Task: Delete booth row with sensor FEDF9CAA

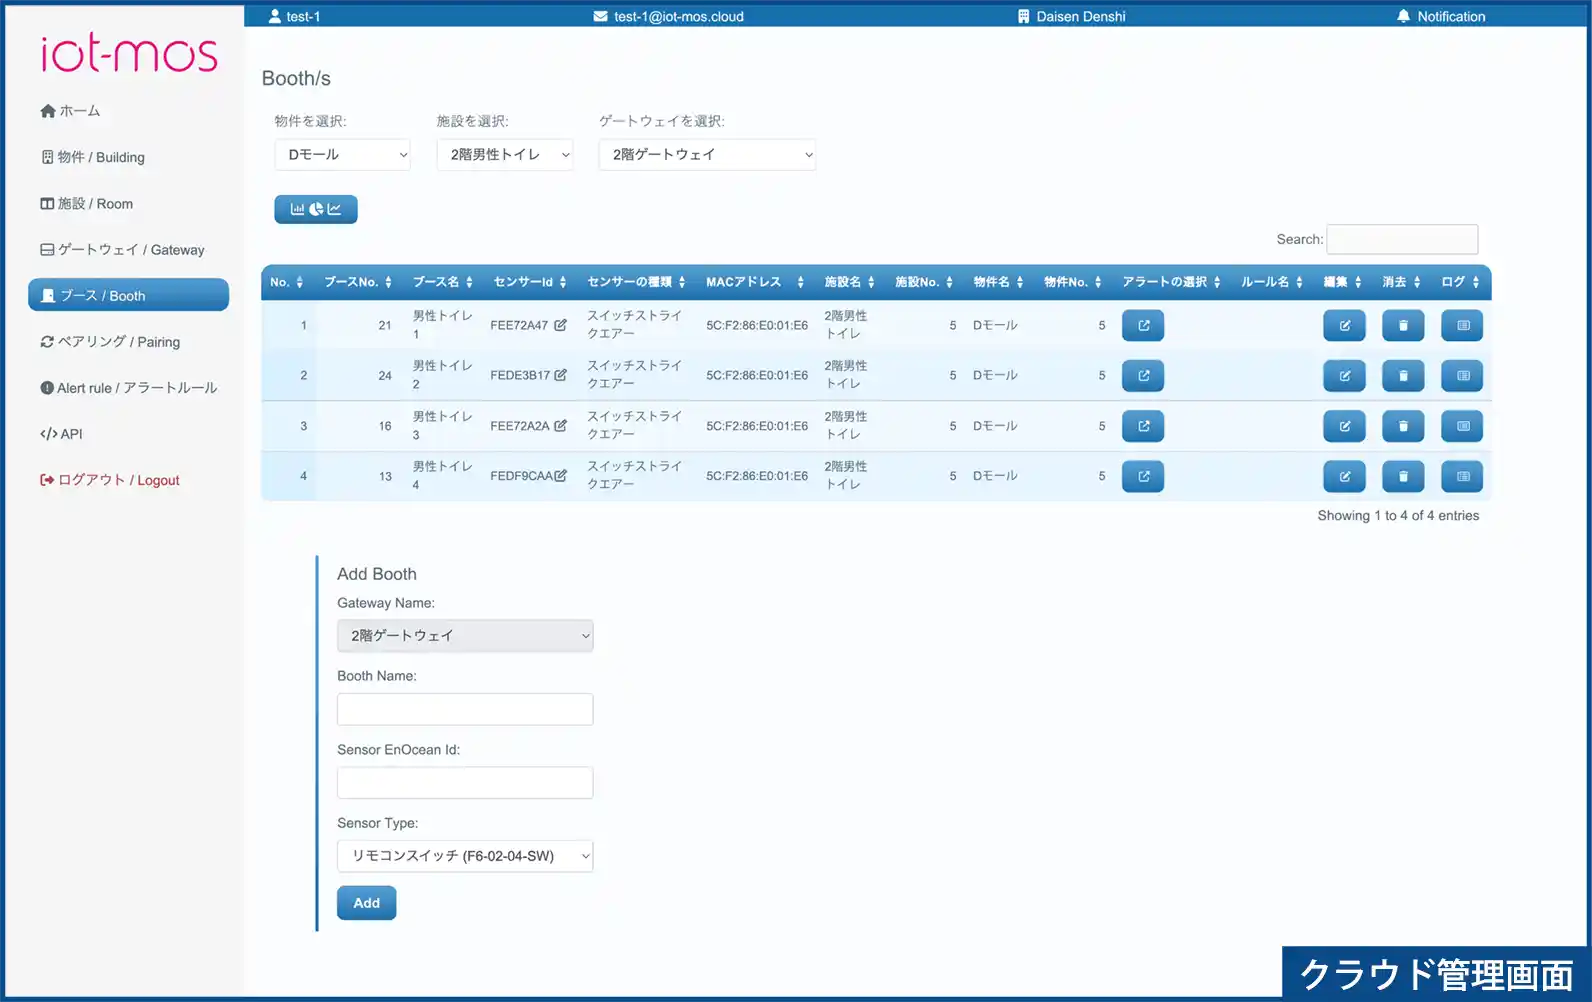Action: click(1403, 476)
